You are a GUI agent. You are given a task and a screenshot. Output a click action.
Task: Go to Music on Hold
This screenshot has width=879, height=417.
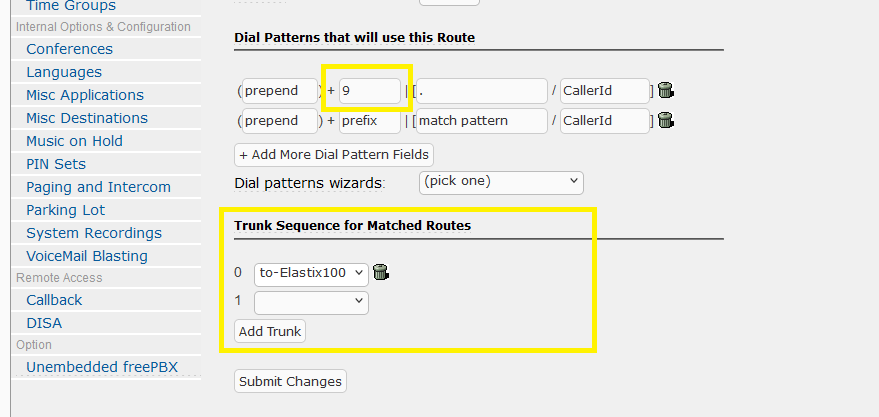pos(74,141)
